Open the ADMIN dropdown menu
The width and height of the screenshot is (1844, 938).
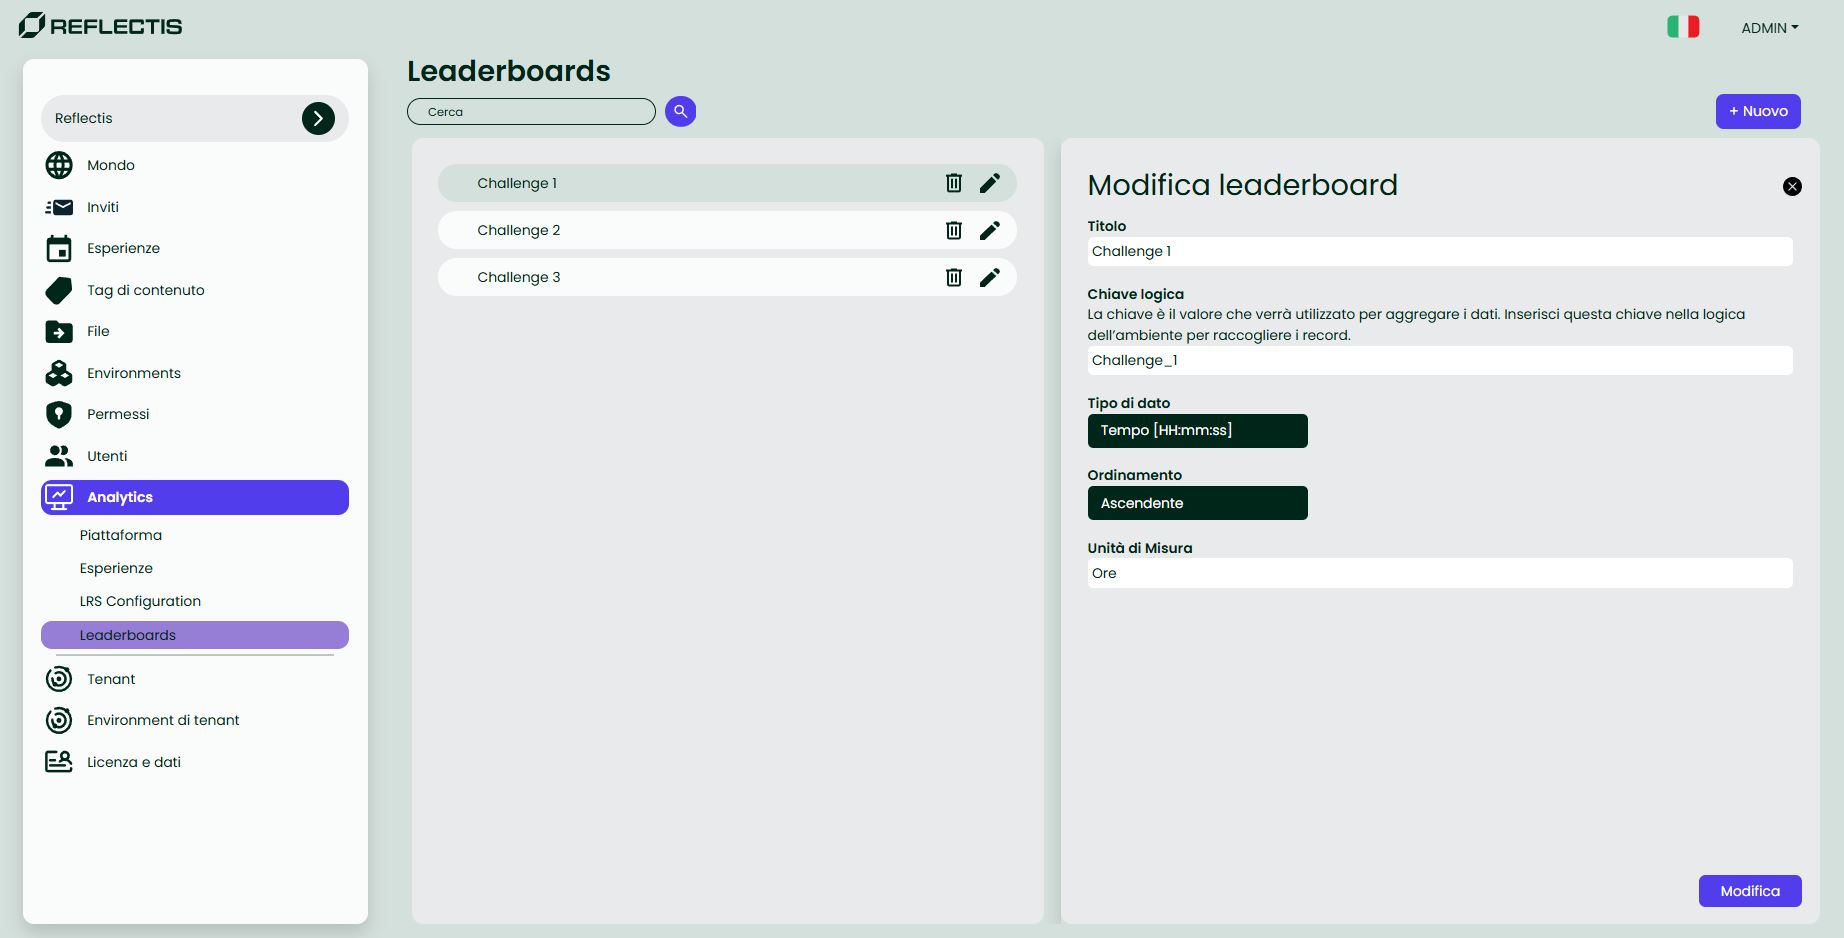(1769, 28)
